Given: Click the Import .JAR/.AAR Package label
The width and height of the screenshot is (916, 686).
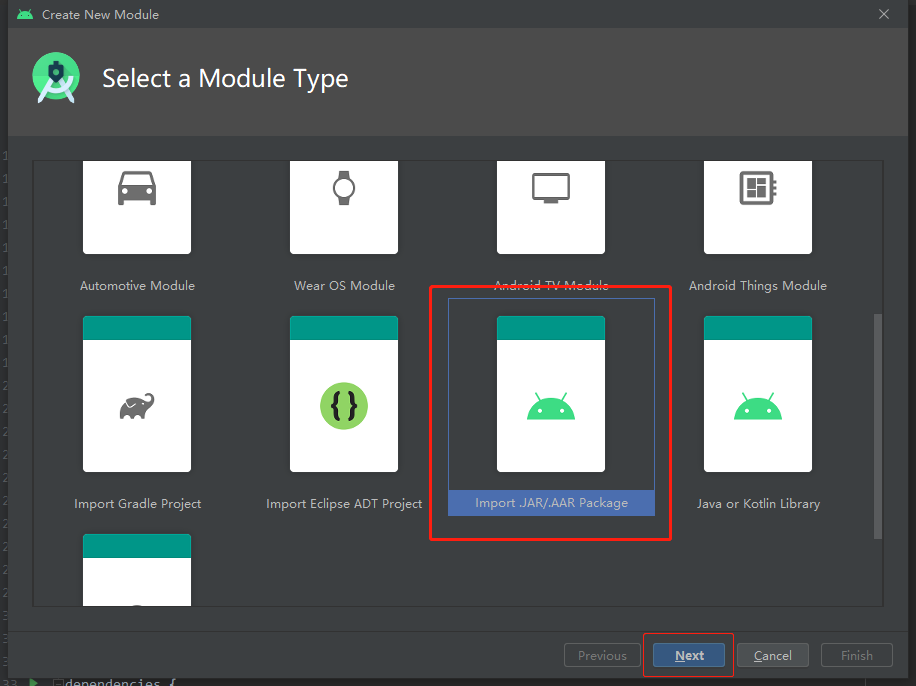Looking at the screenshot, I should (x=551, y=503).
